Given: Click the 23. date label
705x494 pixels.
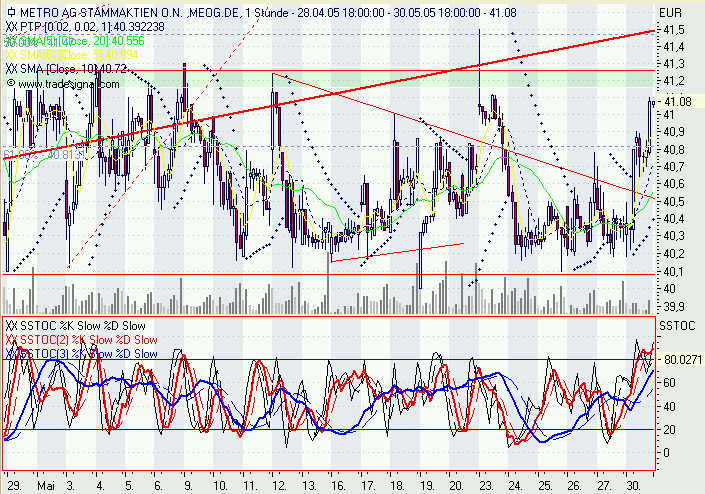Looking at the screenshot, I should coord(486,486).
